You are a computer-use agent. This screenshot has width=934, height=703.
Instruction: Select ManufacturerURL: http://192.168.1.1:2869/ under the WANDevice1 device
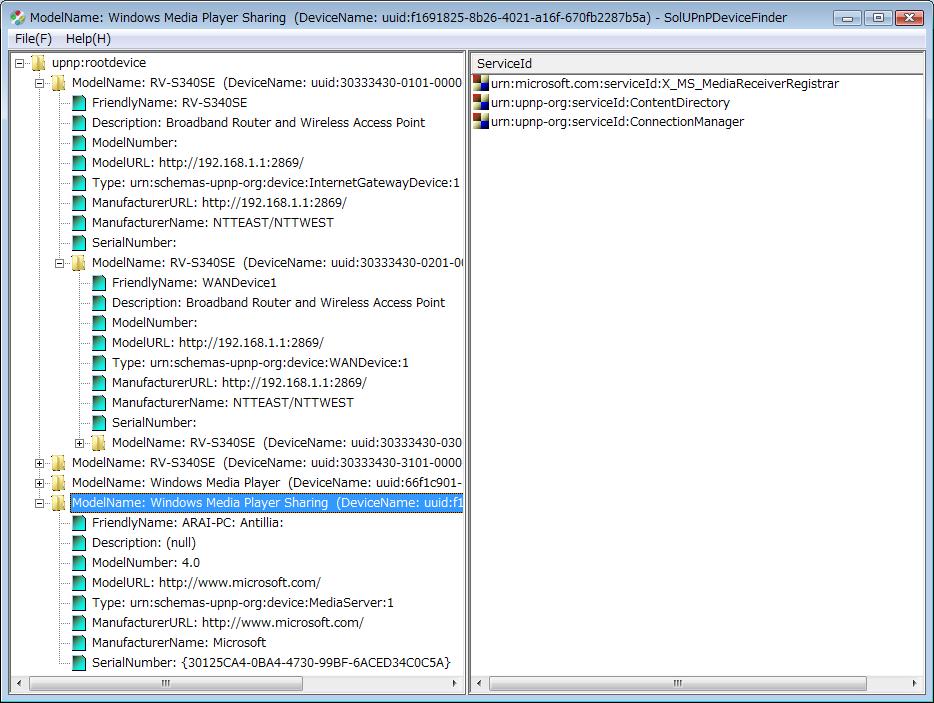coord(239,382)
